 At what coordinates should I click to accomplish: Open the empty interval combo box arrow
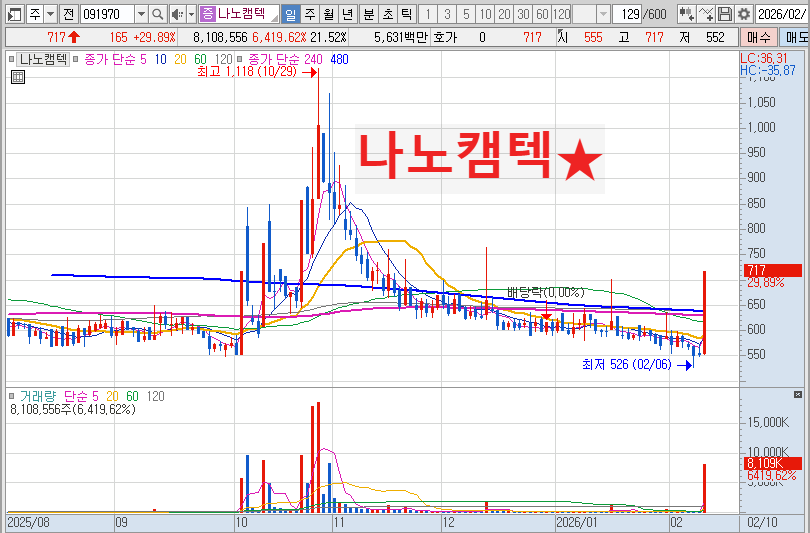point(603,14)
